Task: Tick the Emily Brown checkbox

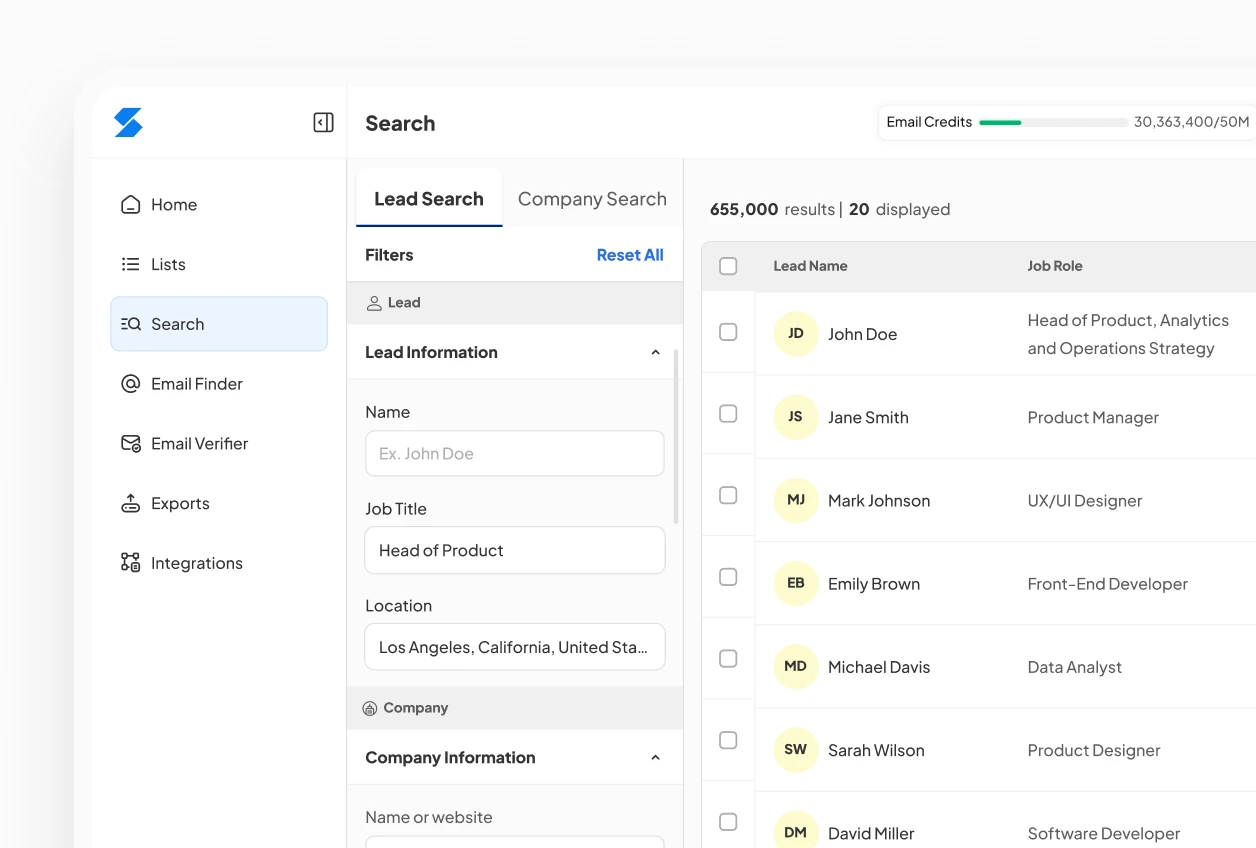Action: pos(728,577)
